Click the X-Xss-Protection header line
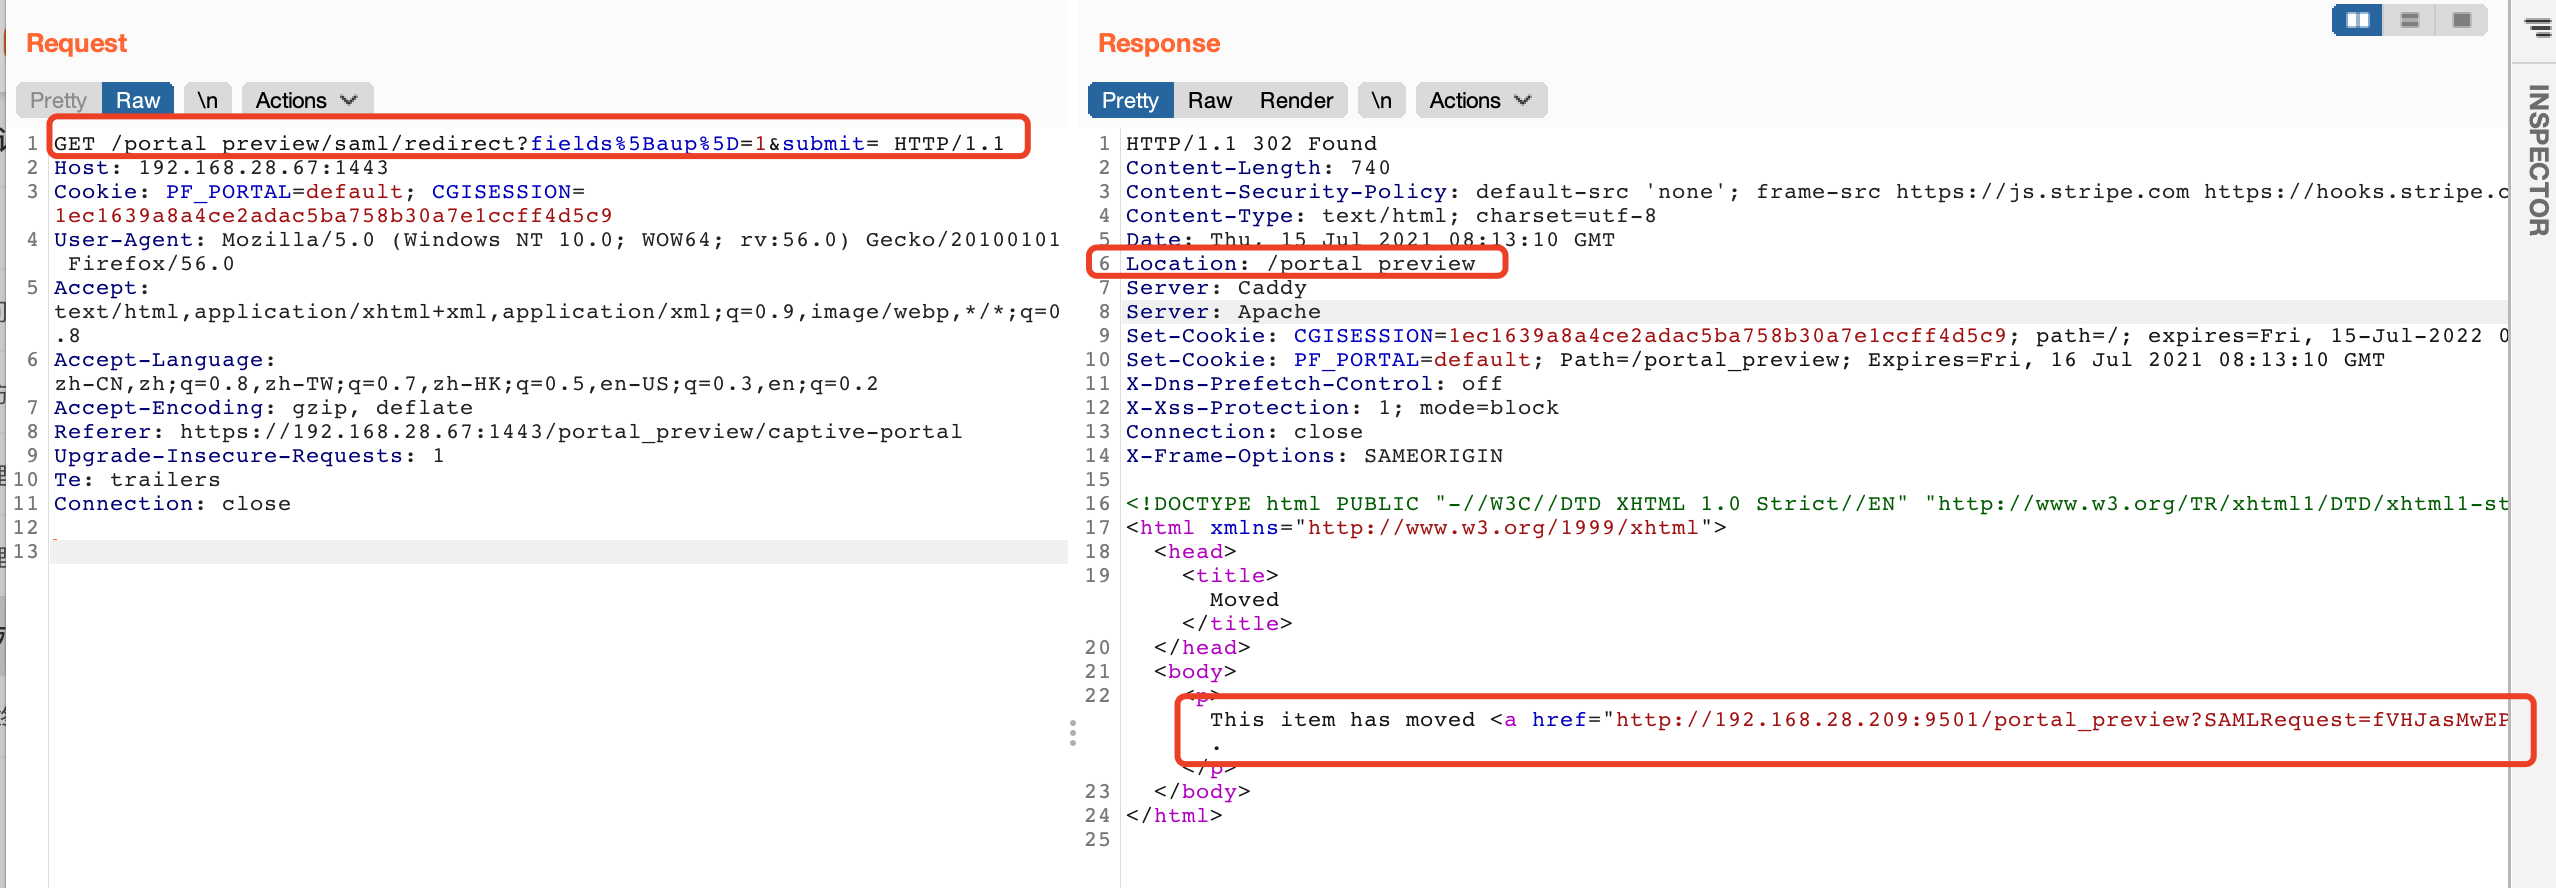 coord(1342,408)
